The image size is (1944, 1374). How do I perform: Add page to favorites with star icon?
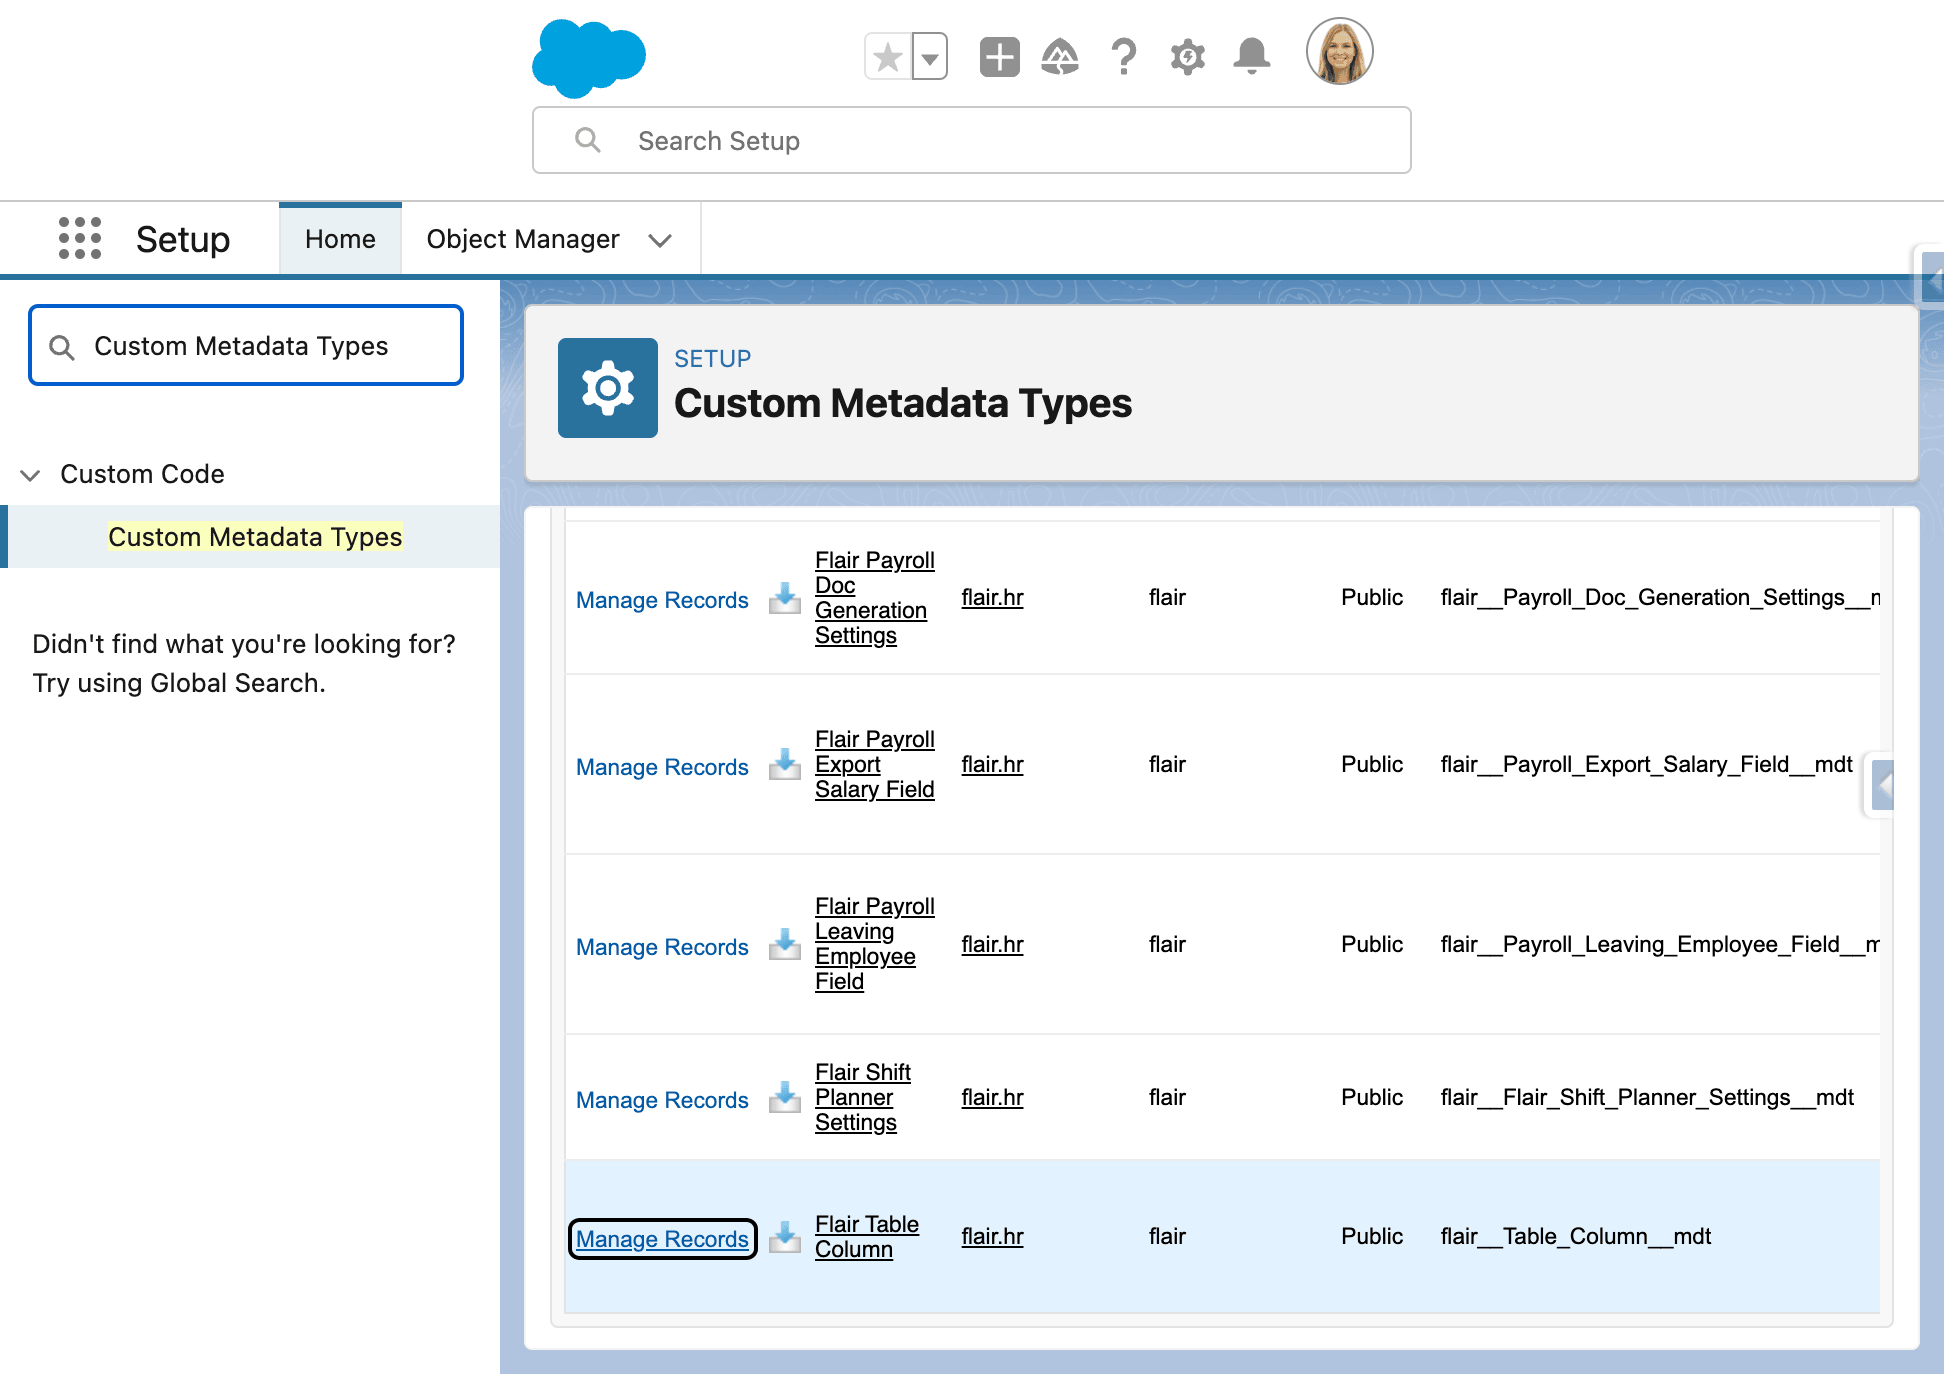(887, 57)
